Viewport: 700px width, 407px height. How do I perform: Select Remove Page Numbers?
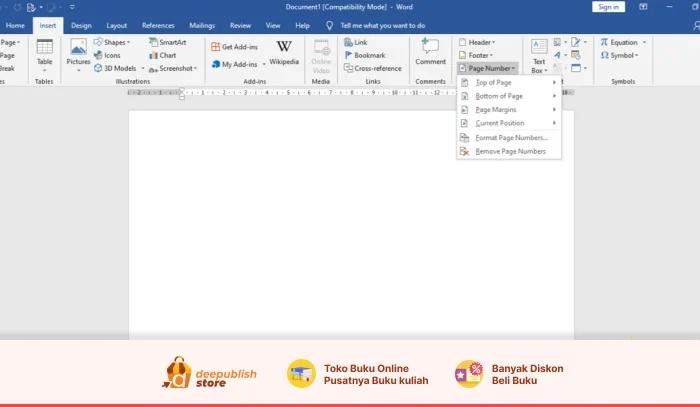tap(509, 151)
